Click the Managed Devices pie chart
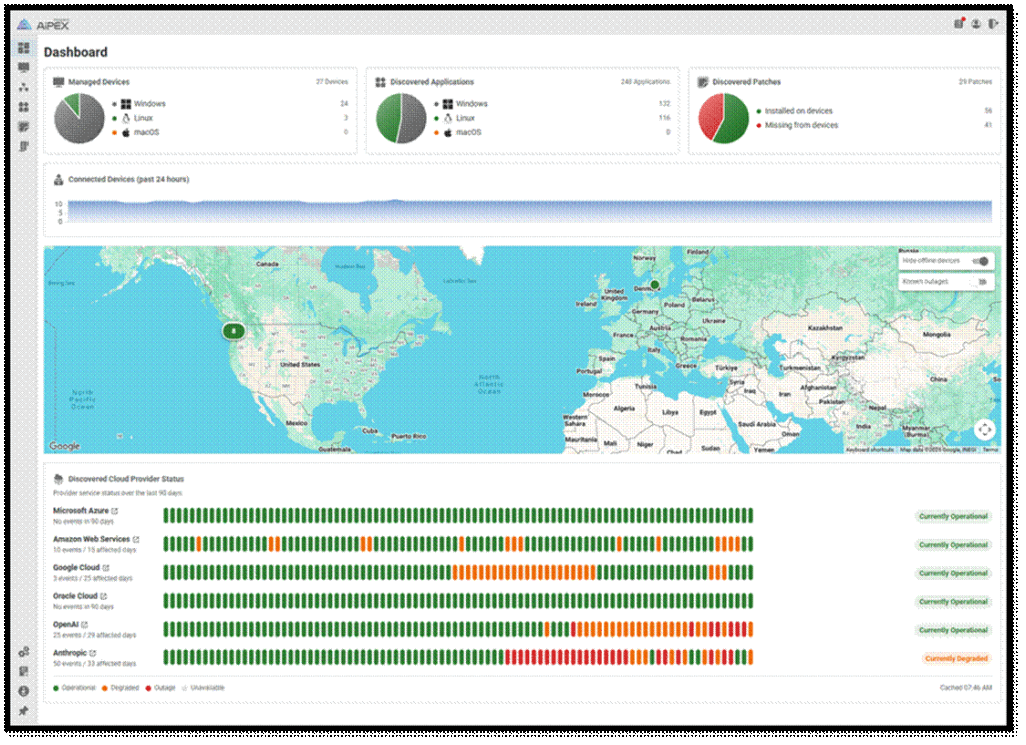 (79, 118)
